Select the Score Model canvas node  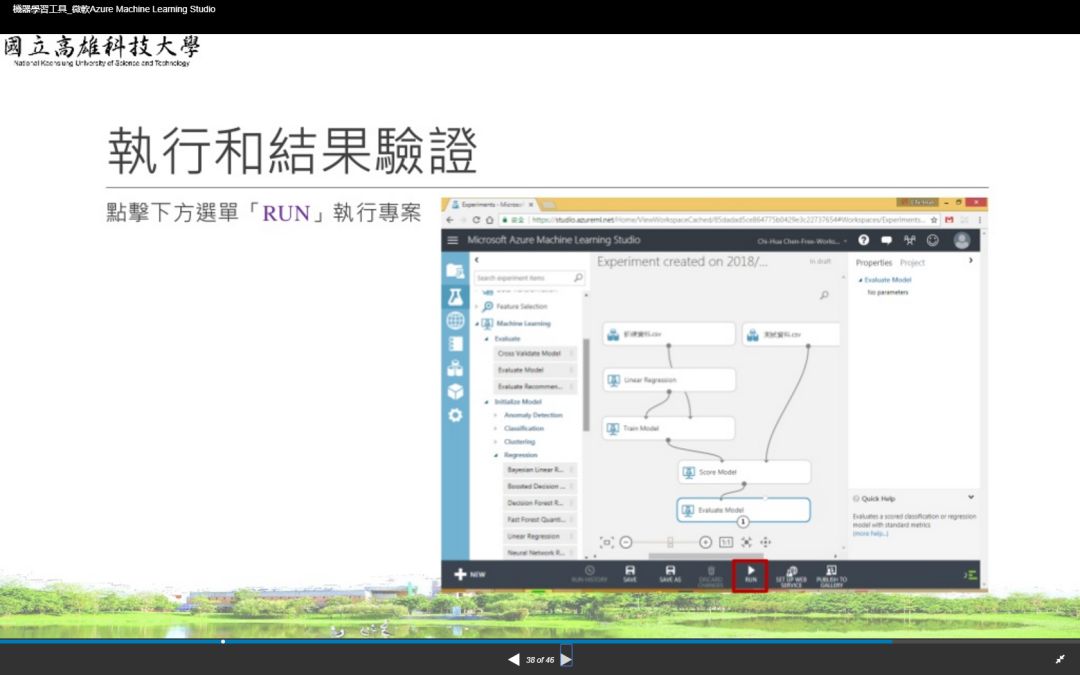click(744, 472)
